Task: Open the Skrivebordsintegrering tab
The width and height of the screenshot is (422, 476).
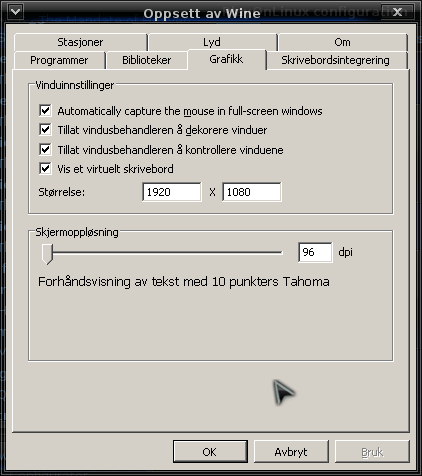Action: [335, 60]
